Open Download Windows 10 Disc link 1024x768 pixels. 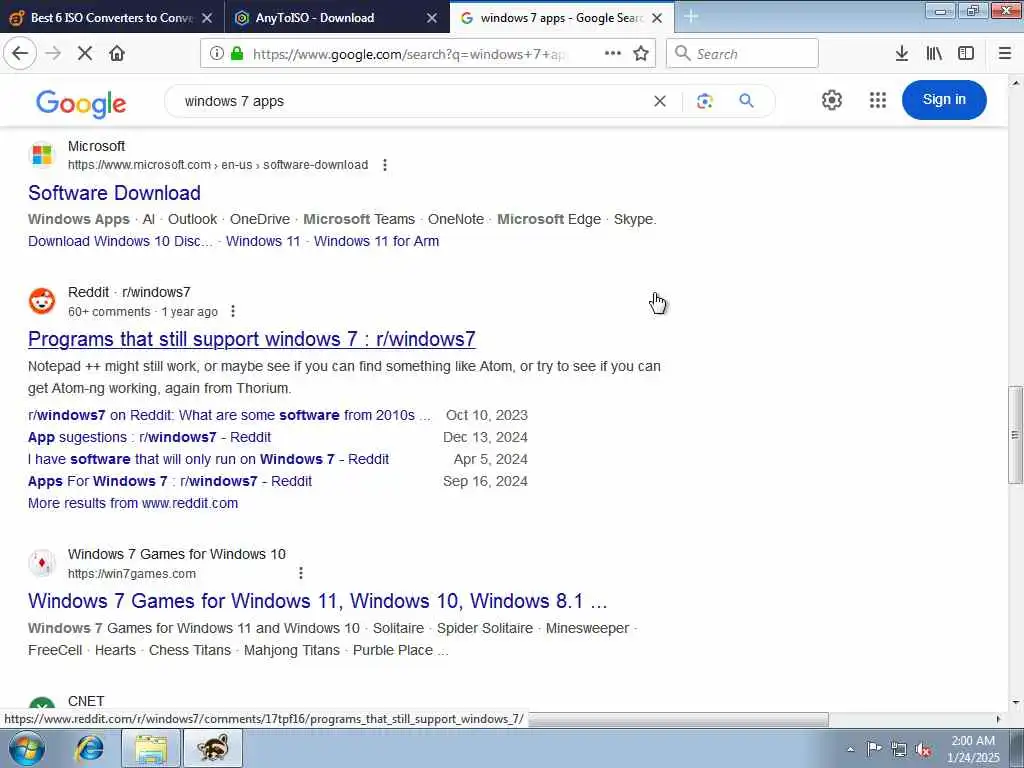pos(120,241)
